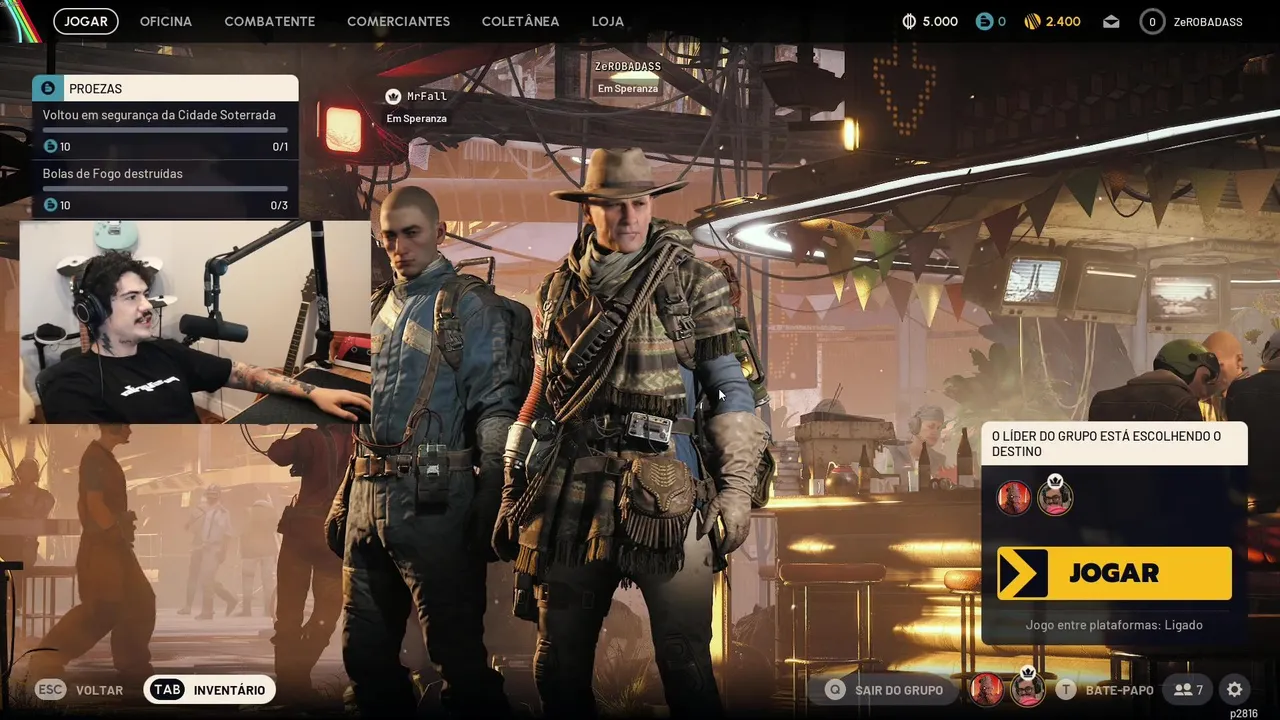Open the PROEZAS panel title
This screenshot has height=720, width=1280.
(x=95, y=89)
